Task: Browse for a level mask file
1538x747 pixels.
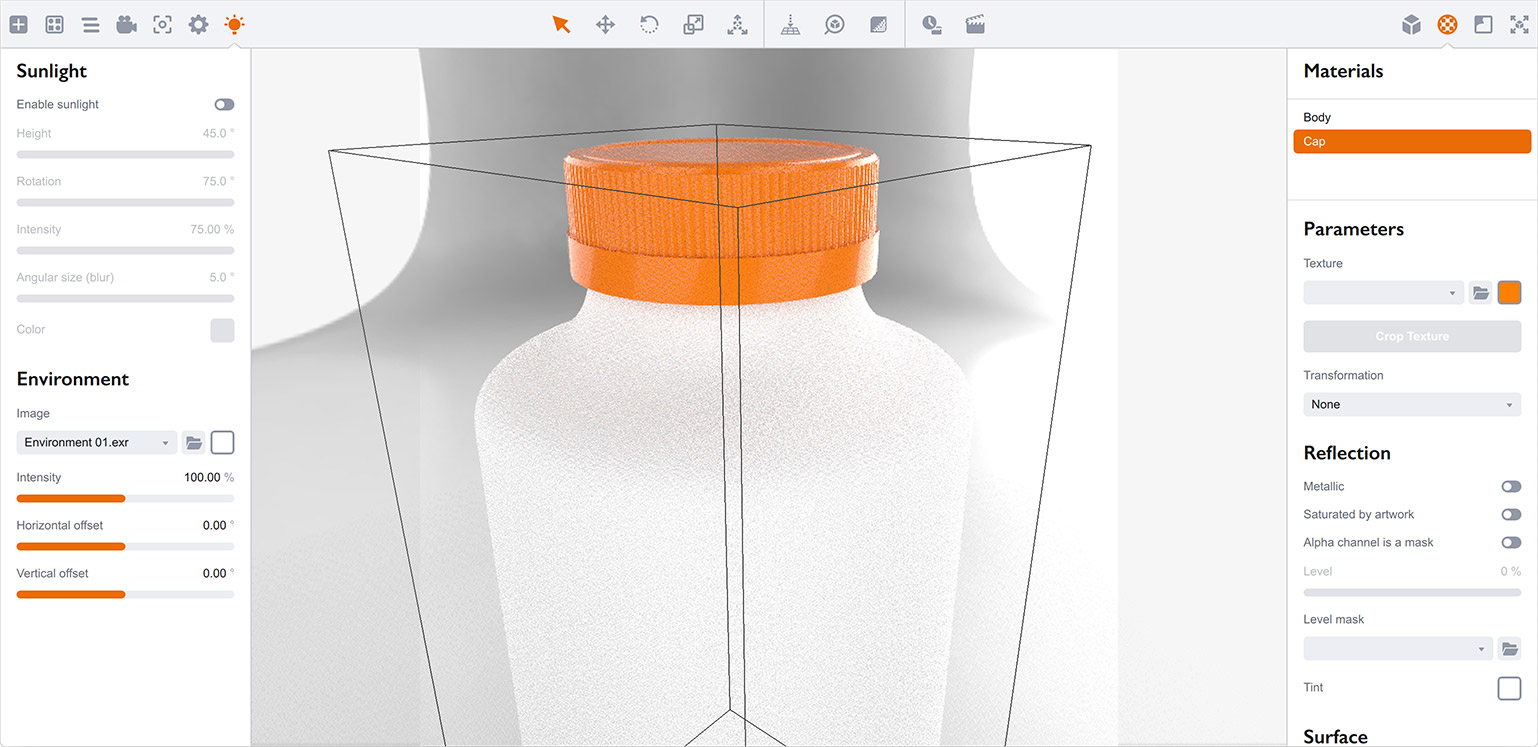Action: point(1509,649)
